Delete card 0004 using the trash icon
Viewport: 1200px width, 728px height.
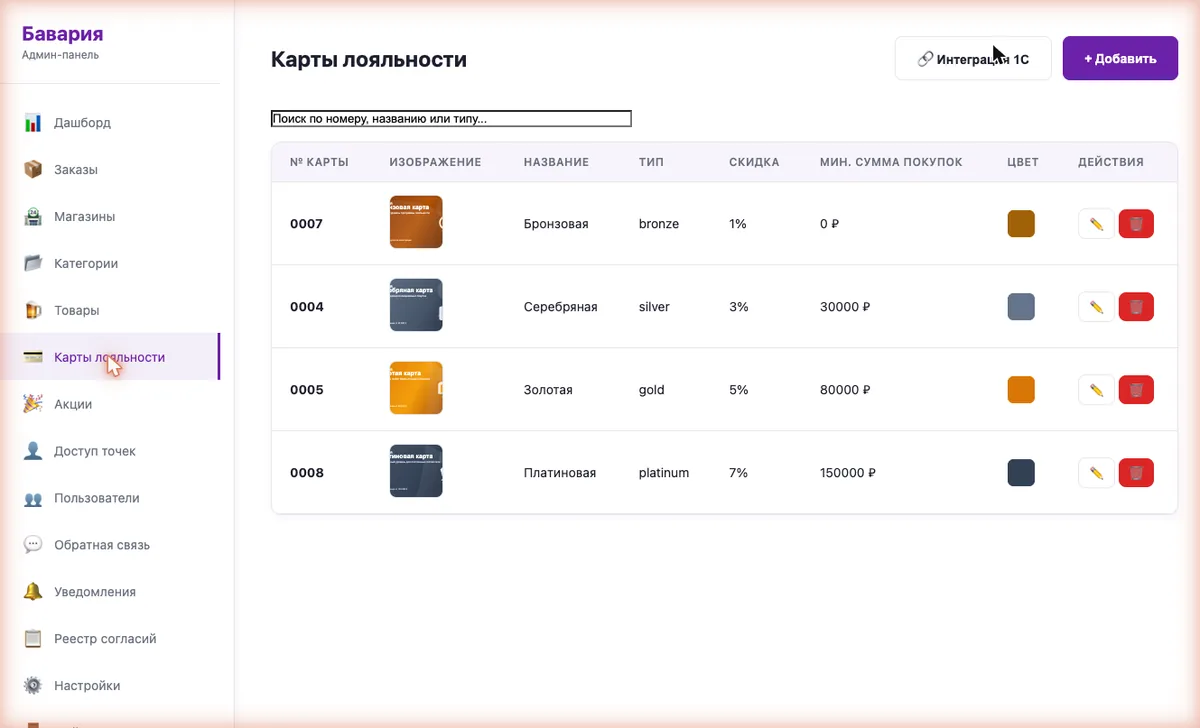pos(1136,307)
